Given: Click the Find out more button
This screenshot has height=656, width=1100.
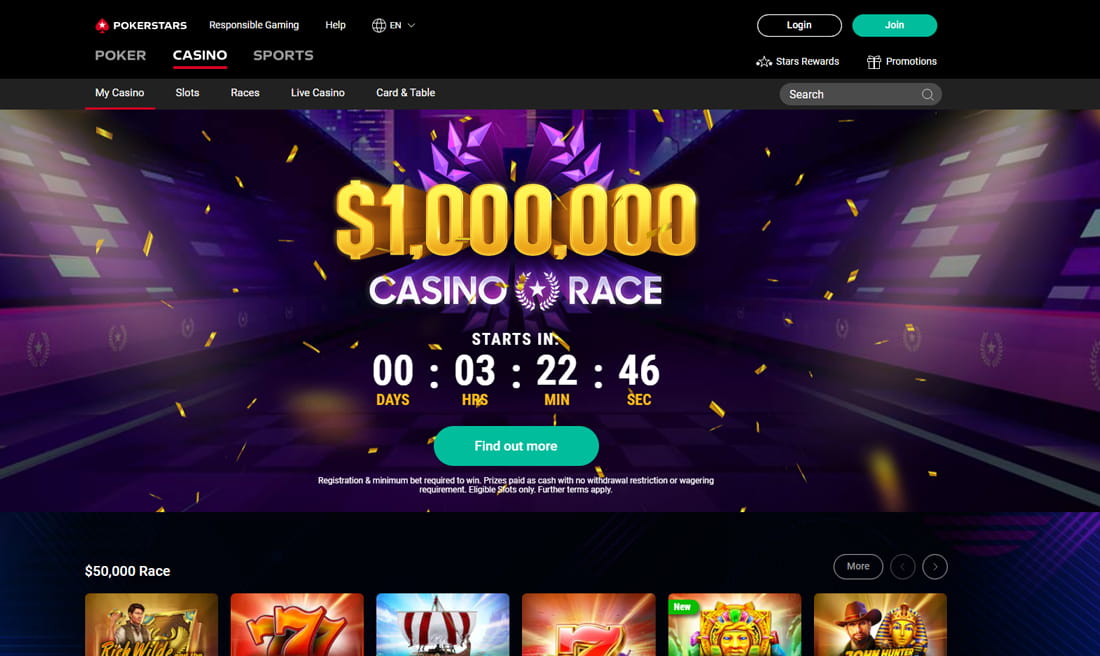Looking at the screenshot, I should (x=516, y=446).
